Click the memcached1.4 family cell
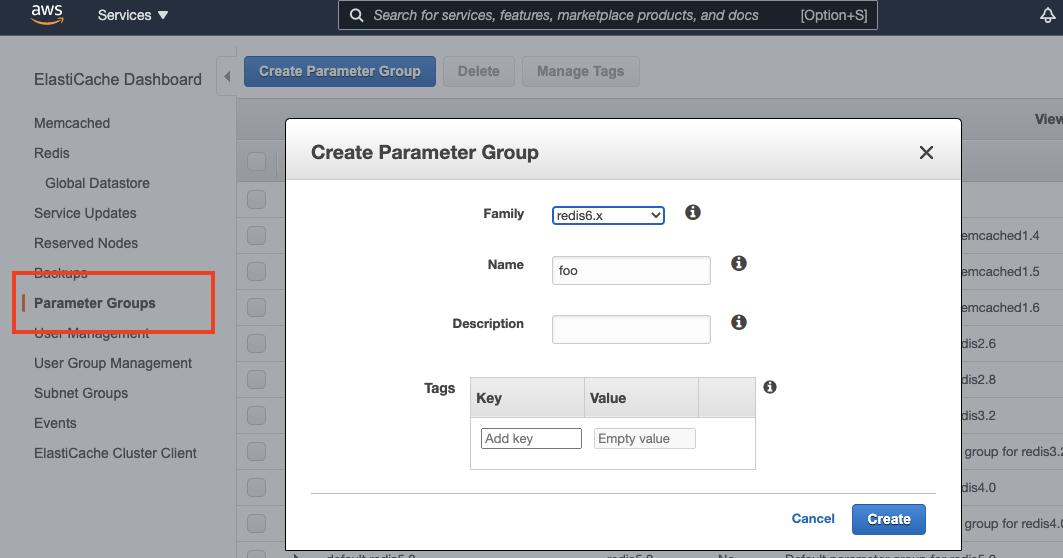The image size is (1063, 558). pos(1001,235)
